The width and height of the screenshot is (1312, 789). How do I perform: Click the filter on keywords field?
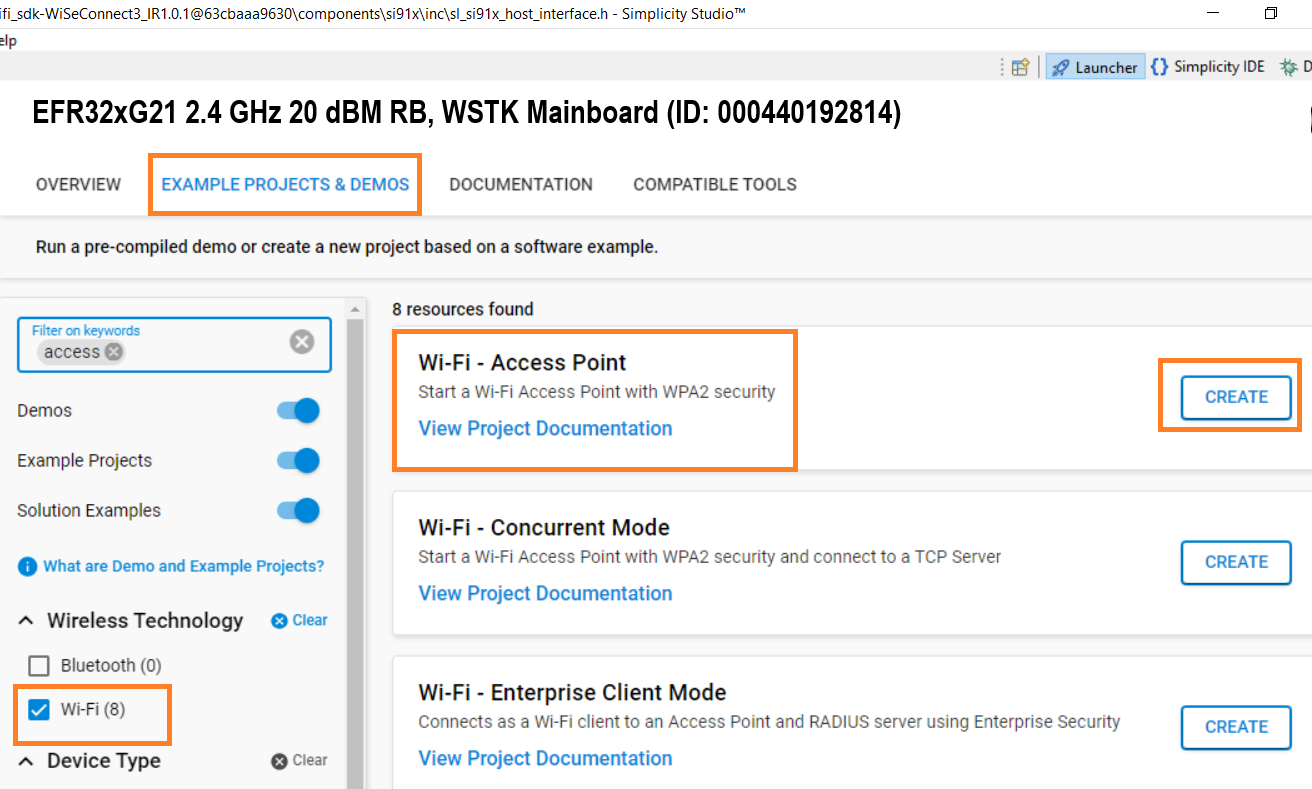[174, 345]
